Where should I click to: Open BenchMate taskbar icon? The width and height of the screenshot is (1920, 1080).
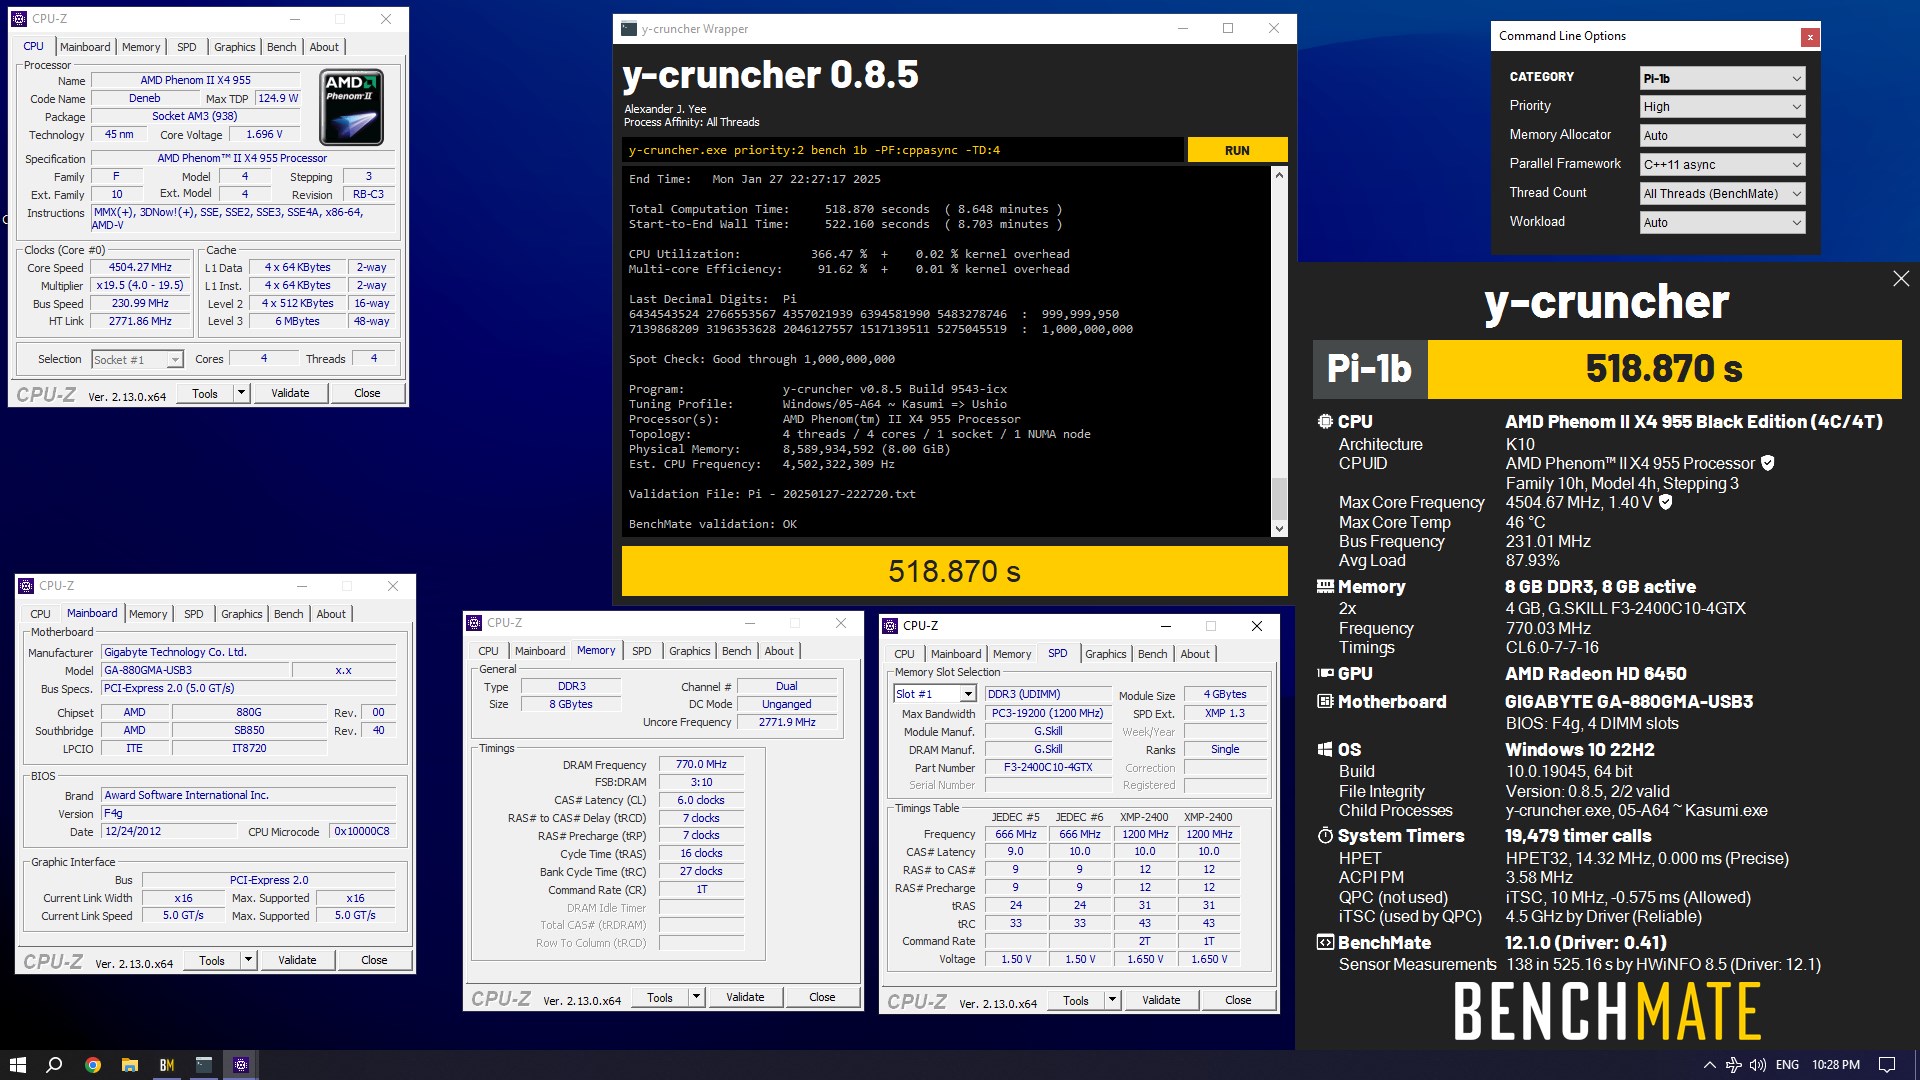tap(166, 1065)
